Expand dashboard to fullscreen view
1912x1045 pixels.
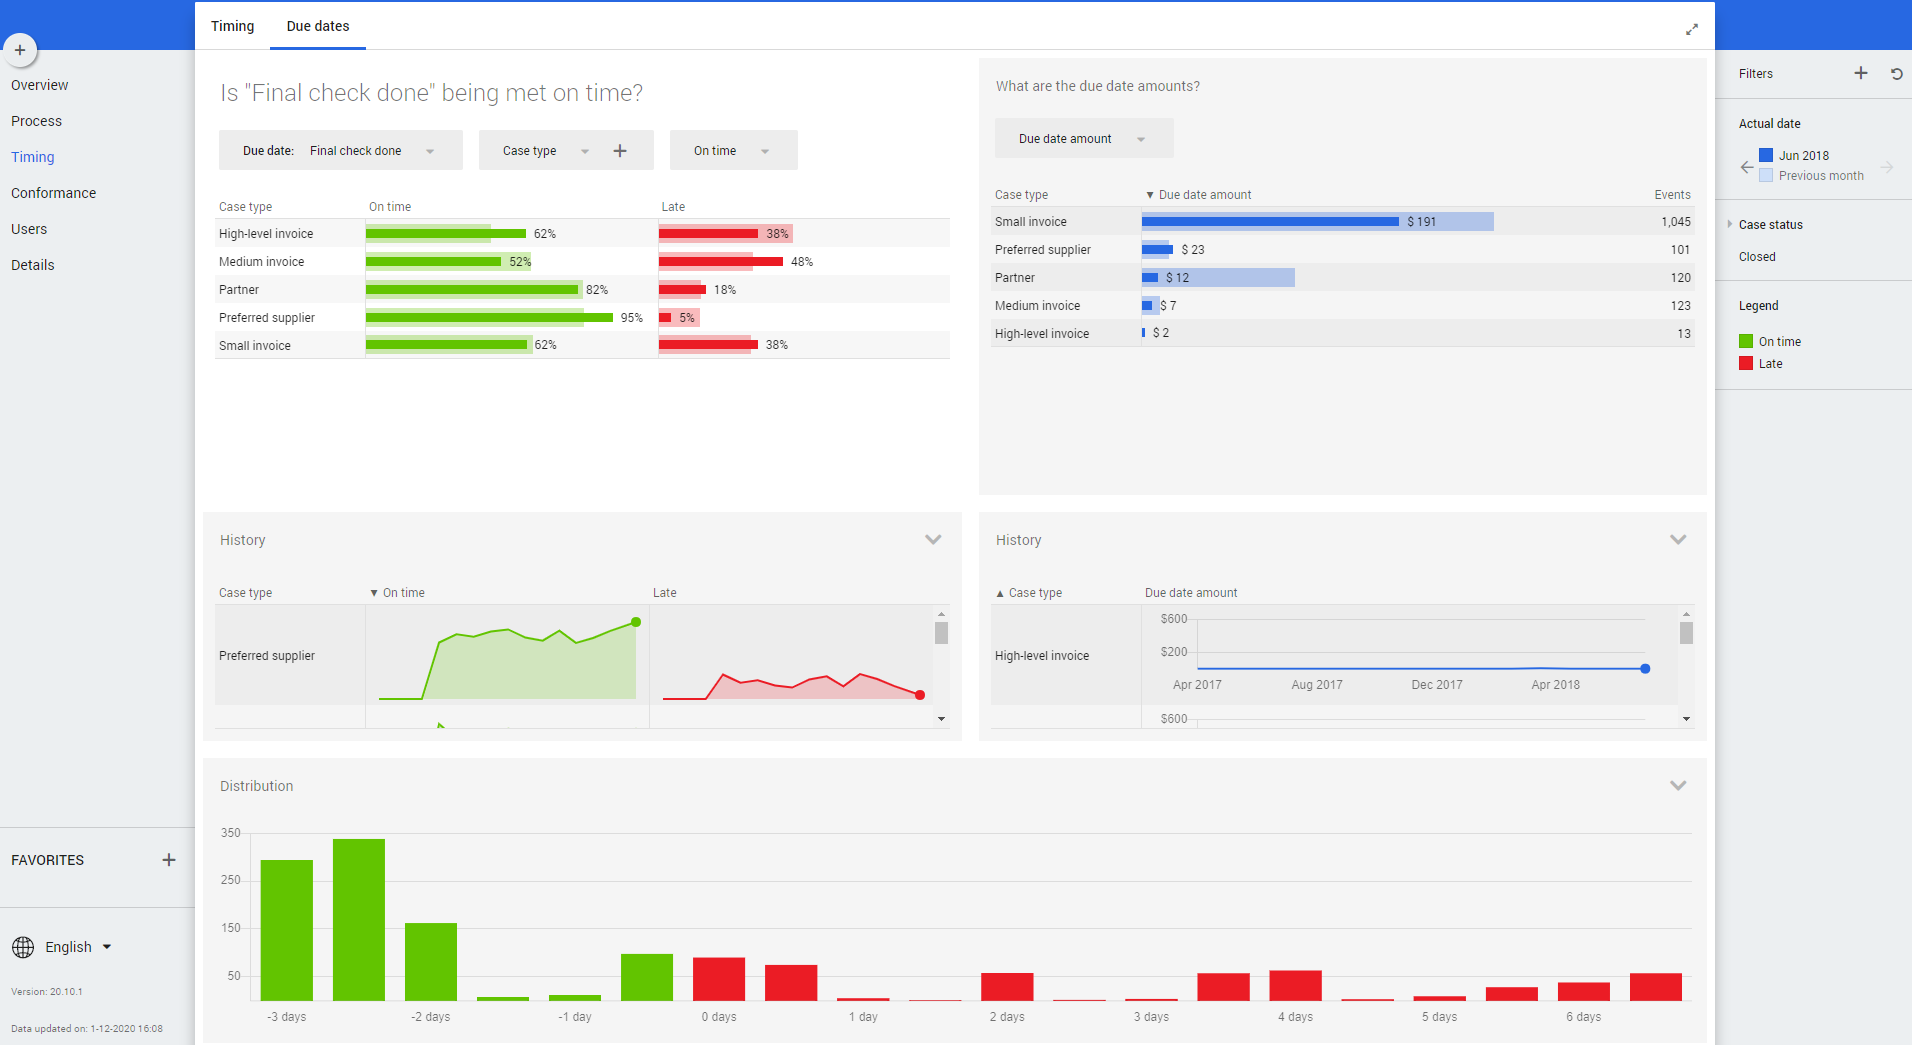coord(1691,30)
